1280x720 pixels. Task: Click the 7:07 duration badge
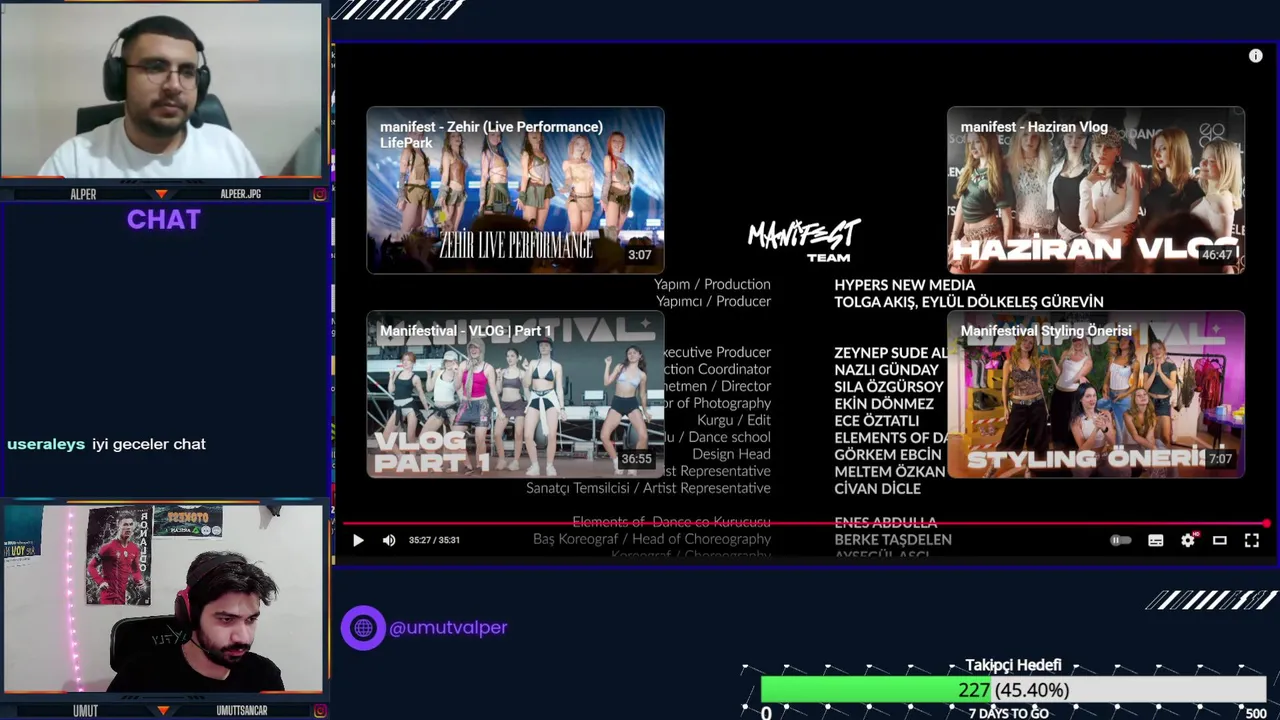1221,459
